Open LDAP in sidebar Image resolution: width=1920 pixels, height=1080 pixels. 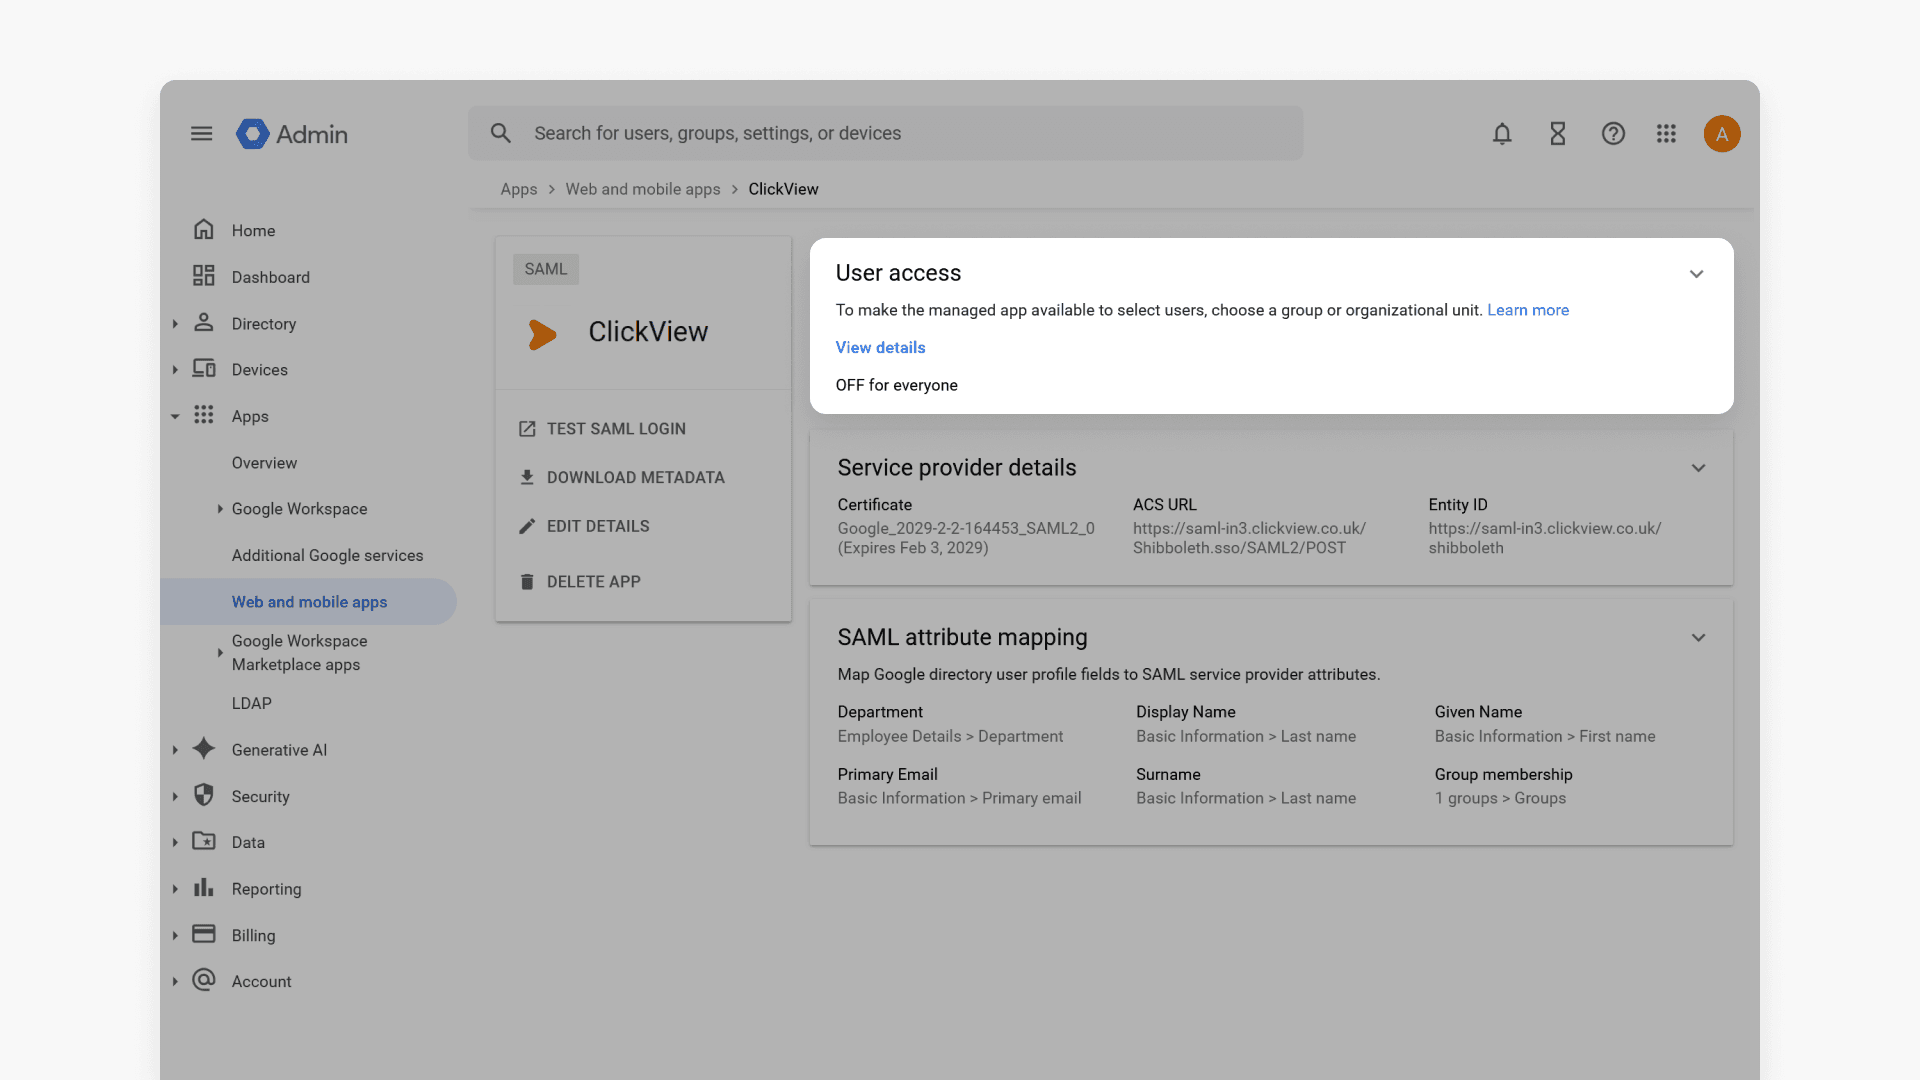point(251,704)
